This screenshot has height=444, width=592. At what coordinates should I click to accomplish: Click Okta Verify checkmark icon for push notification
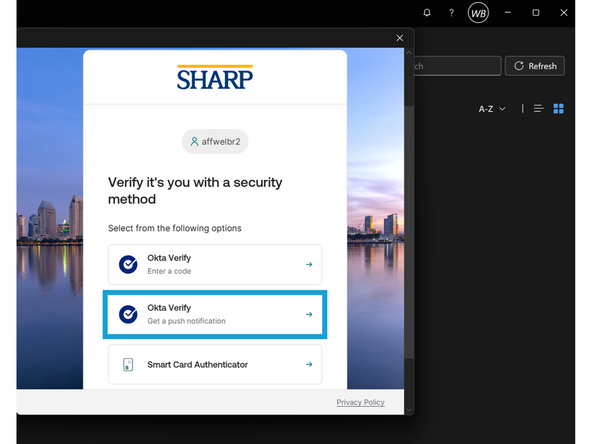click(128, 314)
